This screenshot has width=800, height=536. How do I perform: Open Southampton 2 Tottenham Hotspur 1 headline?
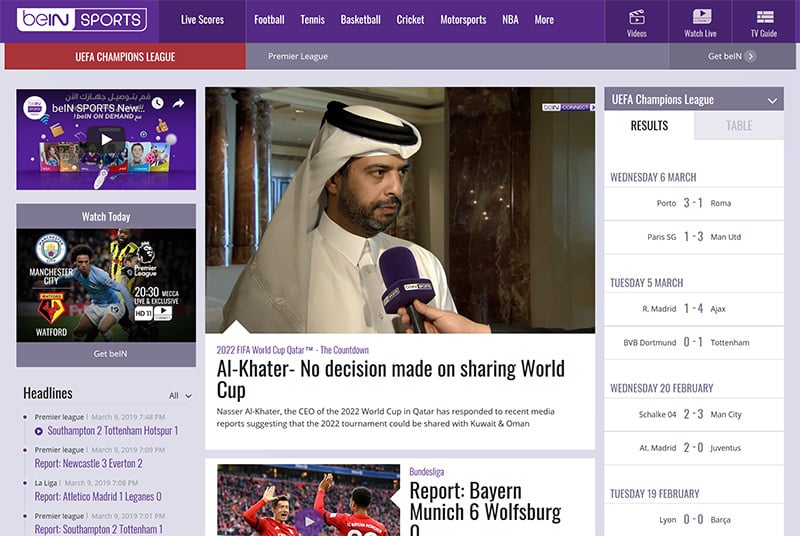point(113,431)
